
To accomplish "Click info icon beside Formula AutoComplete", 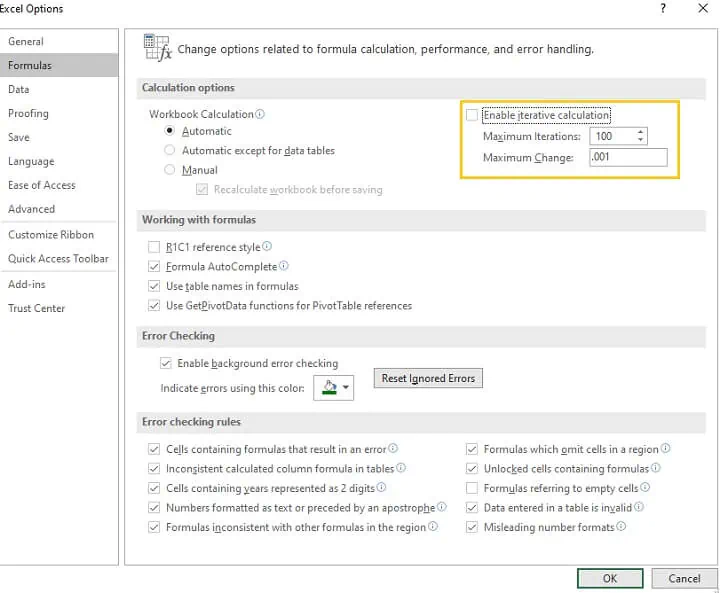I will 284,267.
